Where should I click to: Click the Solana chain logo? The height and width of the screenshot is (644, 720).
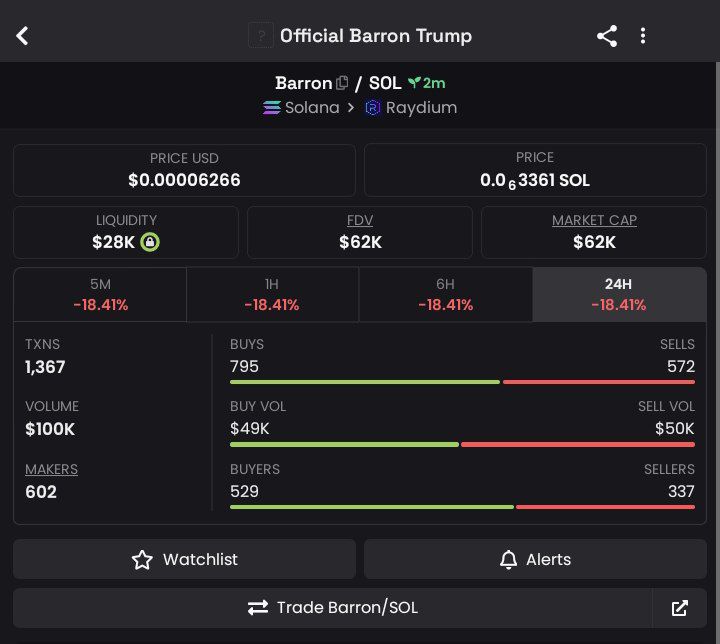point(271,108)
